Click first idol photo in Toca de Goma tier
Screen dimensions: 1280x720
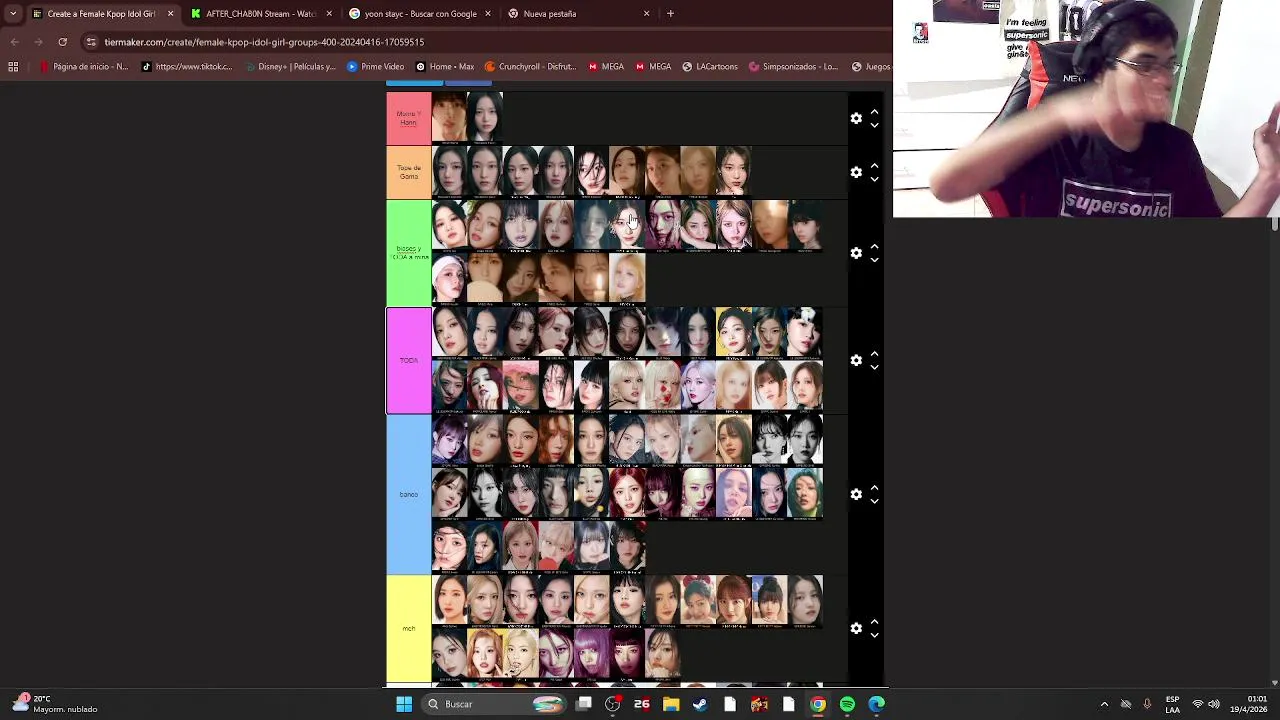[x=449, y=172]
